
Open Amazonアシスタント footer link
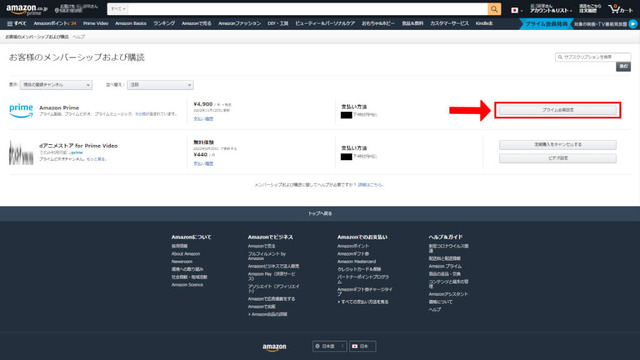(x=449, y=294)
